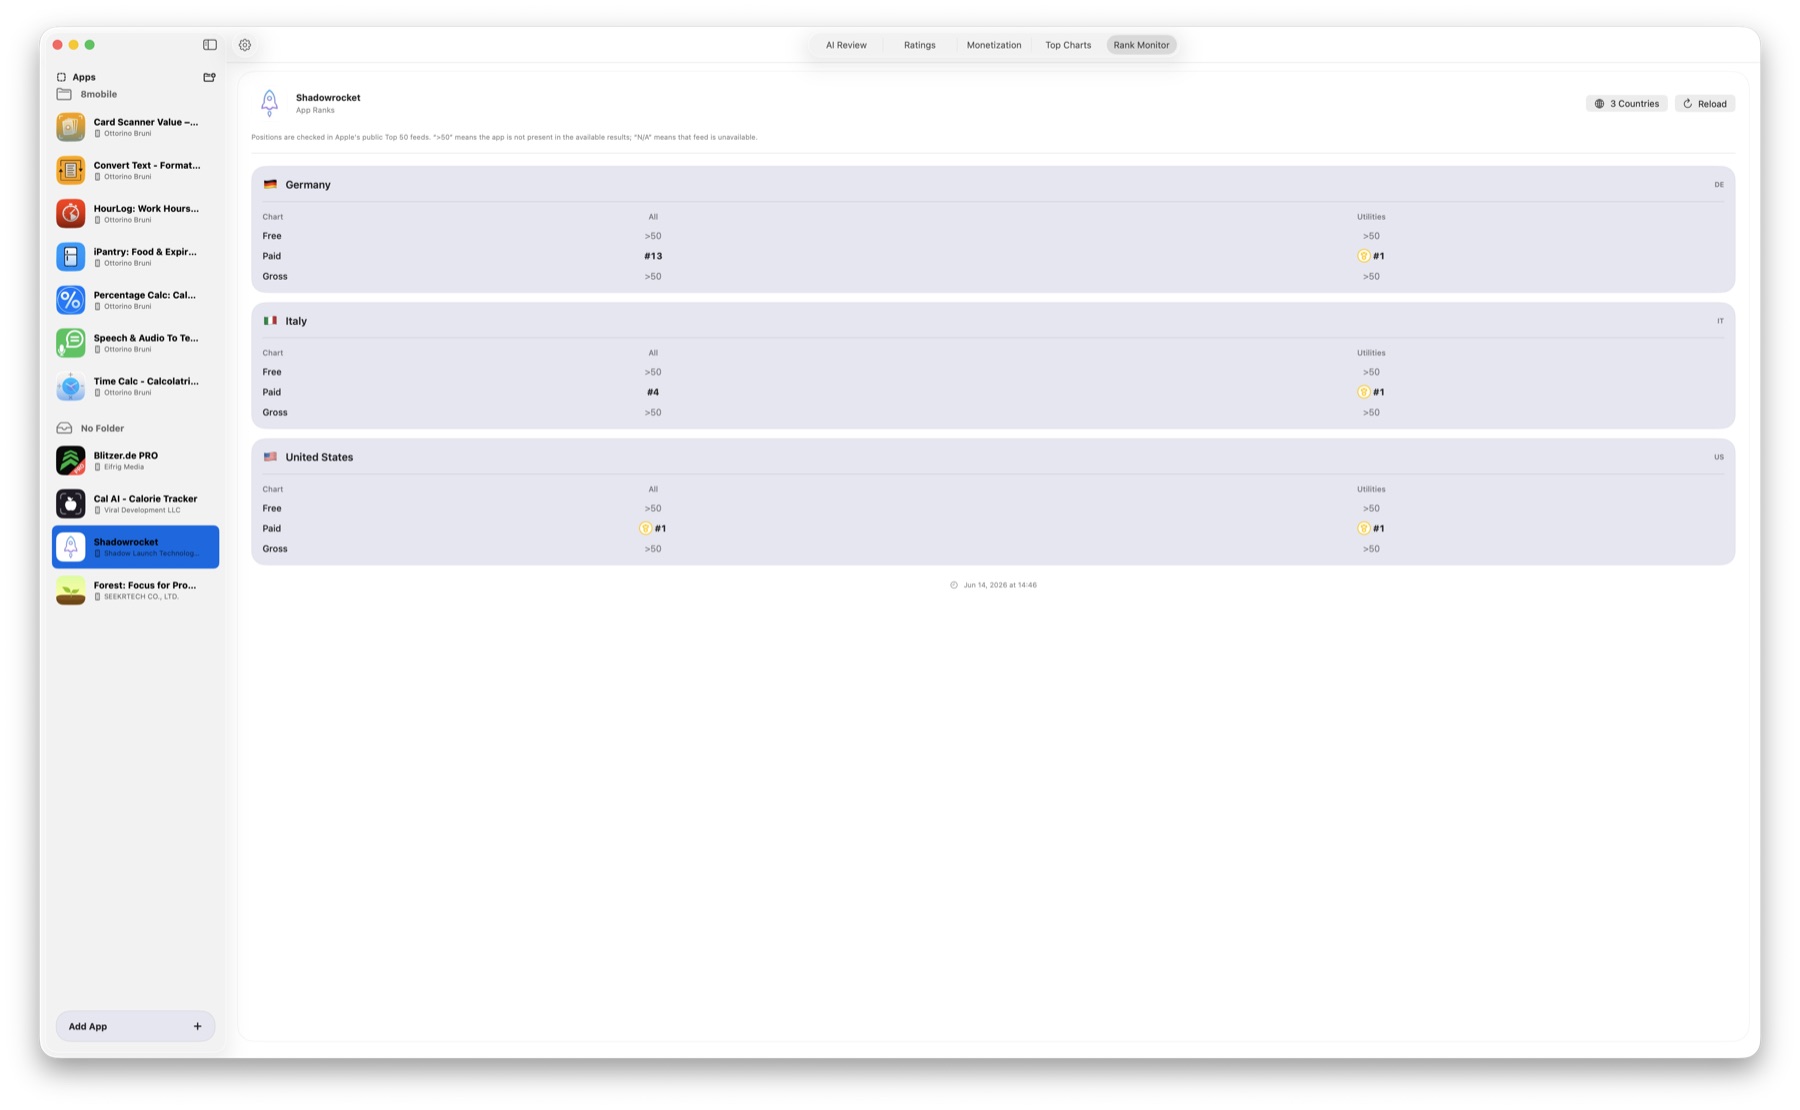This screenshot has height=1110, width=1800.
Task: Click the Percentage Calc app icon
Action: click(x=70, y=300)
